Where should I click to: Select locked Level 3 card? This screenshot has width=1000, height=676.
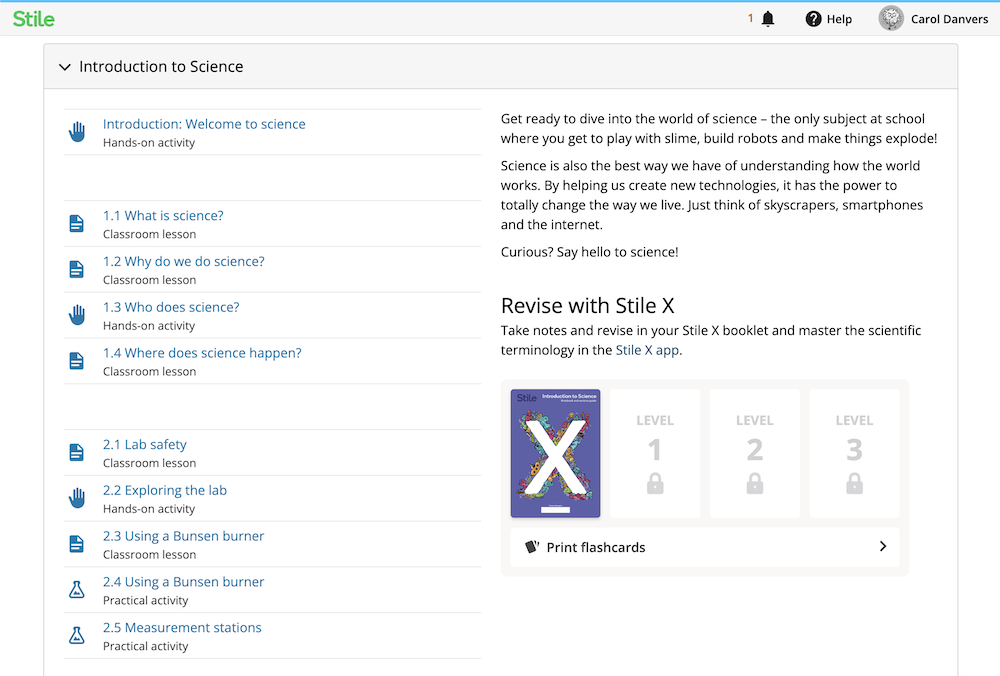point(855,453)
